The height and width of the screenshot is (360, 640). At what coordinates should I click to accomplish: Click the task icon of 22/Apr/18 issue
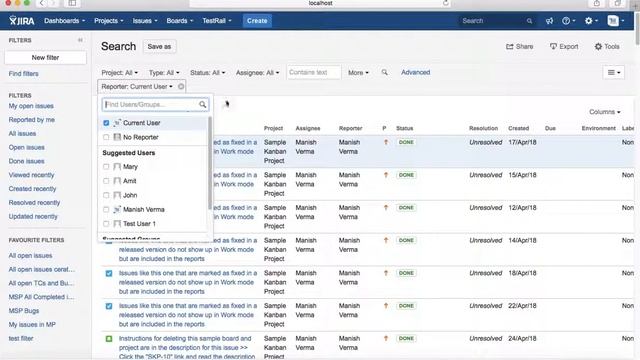point(109,306)
